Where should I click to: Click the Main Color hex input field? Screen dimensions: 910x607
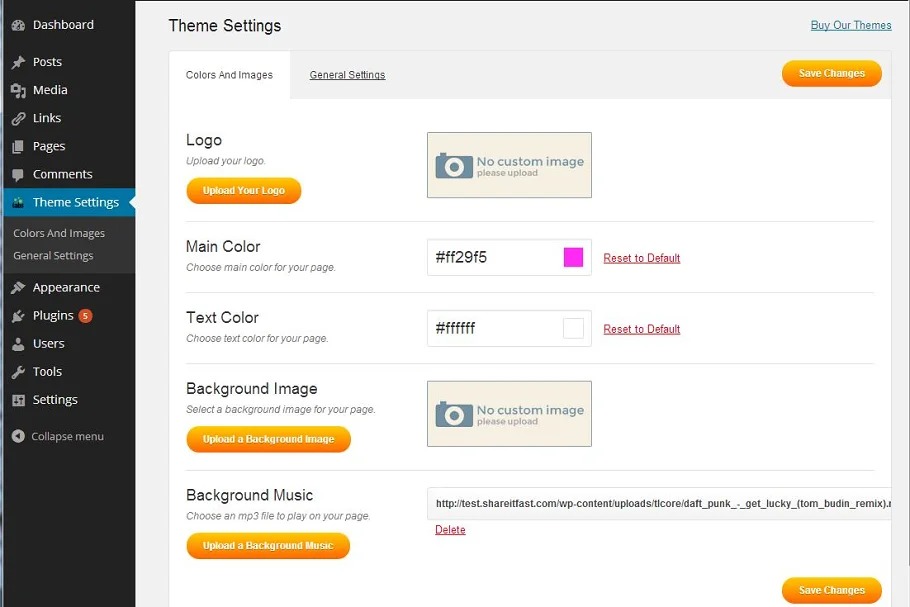click(x=492, y=258)
